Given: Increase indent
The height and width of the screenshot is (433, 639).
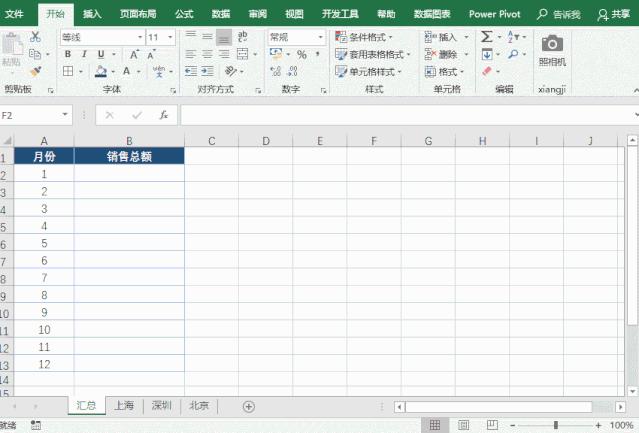Looking at the screenshot, I should (x=207, y=71).
